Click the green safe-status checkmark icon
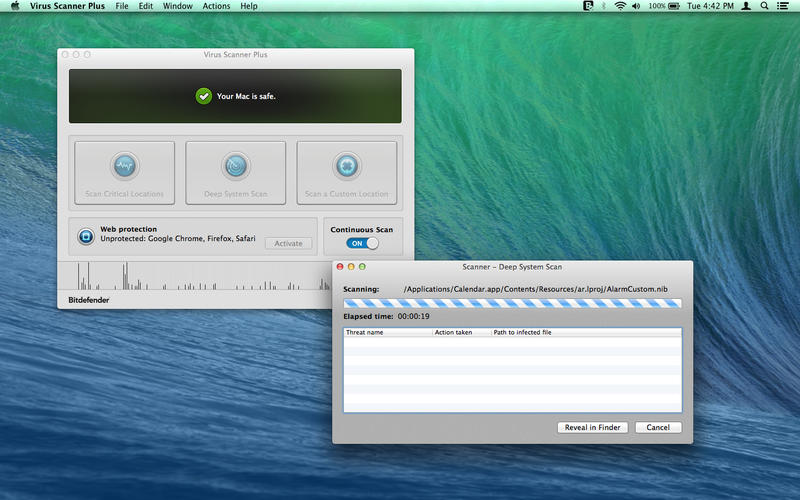 click(x=204, y=96)
